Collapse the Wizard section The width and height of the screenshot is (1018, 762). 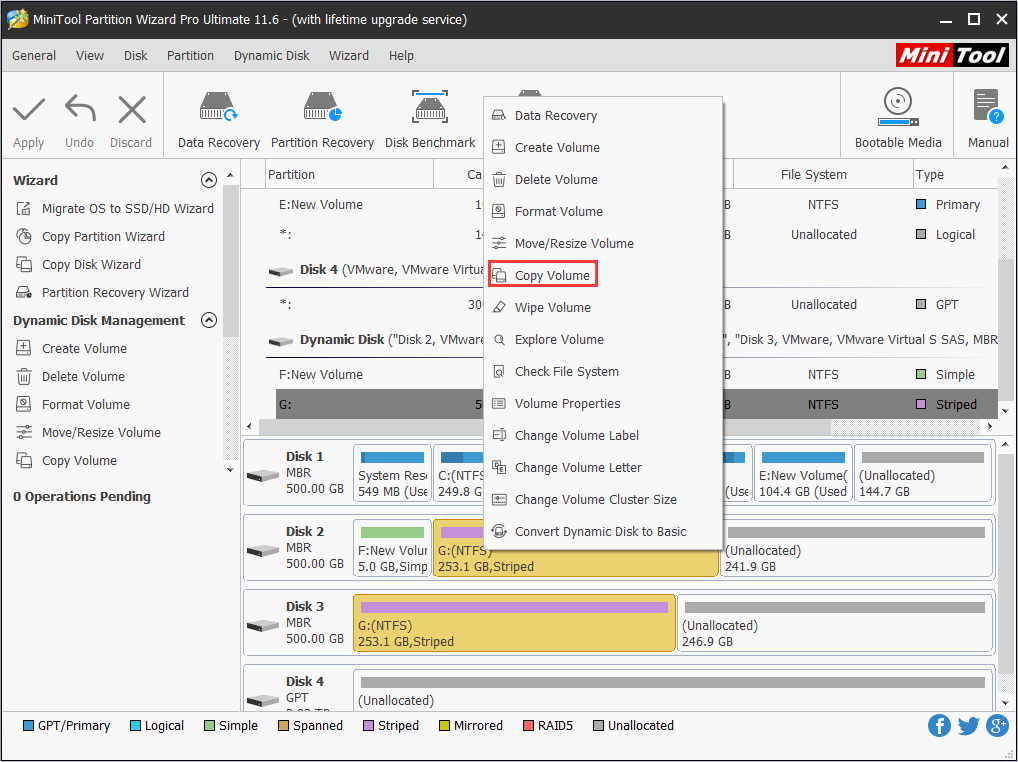point(208,180)
